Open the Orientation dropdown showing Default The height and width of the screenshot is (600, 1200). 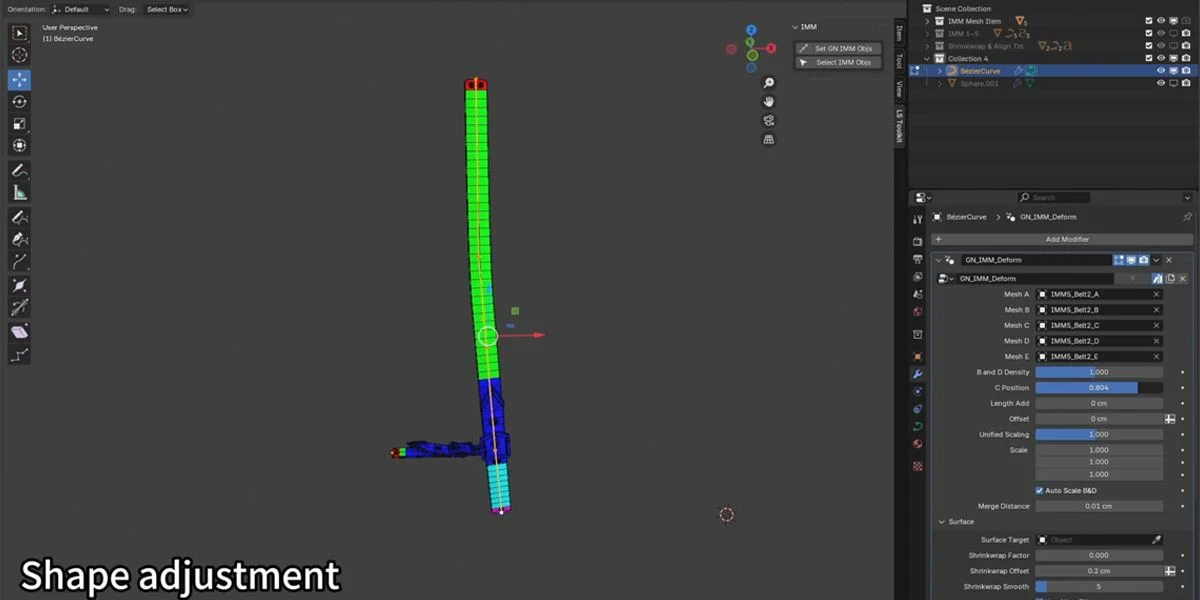pos(78,9)
